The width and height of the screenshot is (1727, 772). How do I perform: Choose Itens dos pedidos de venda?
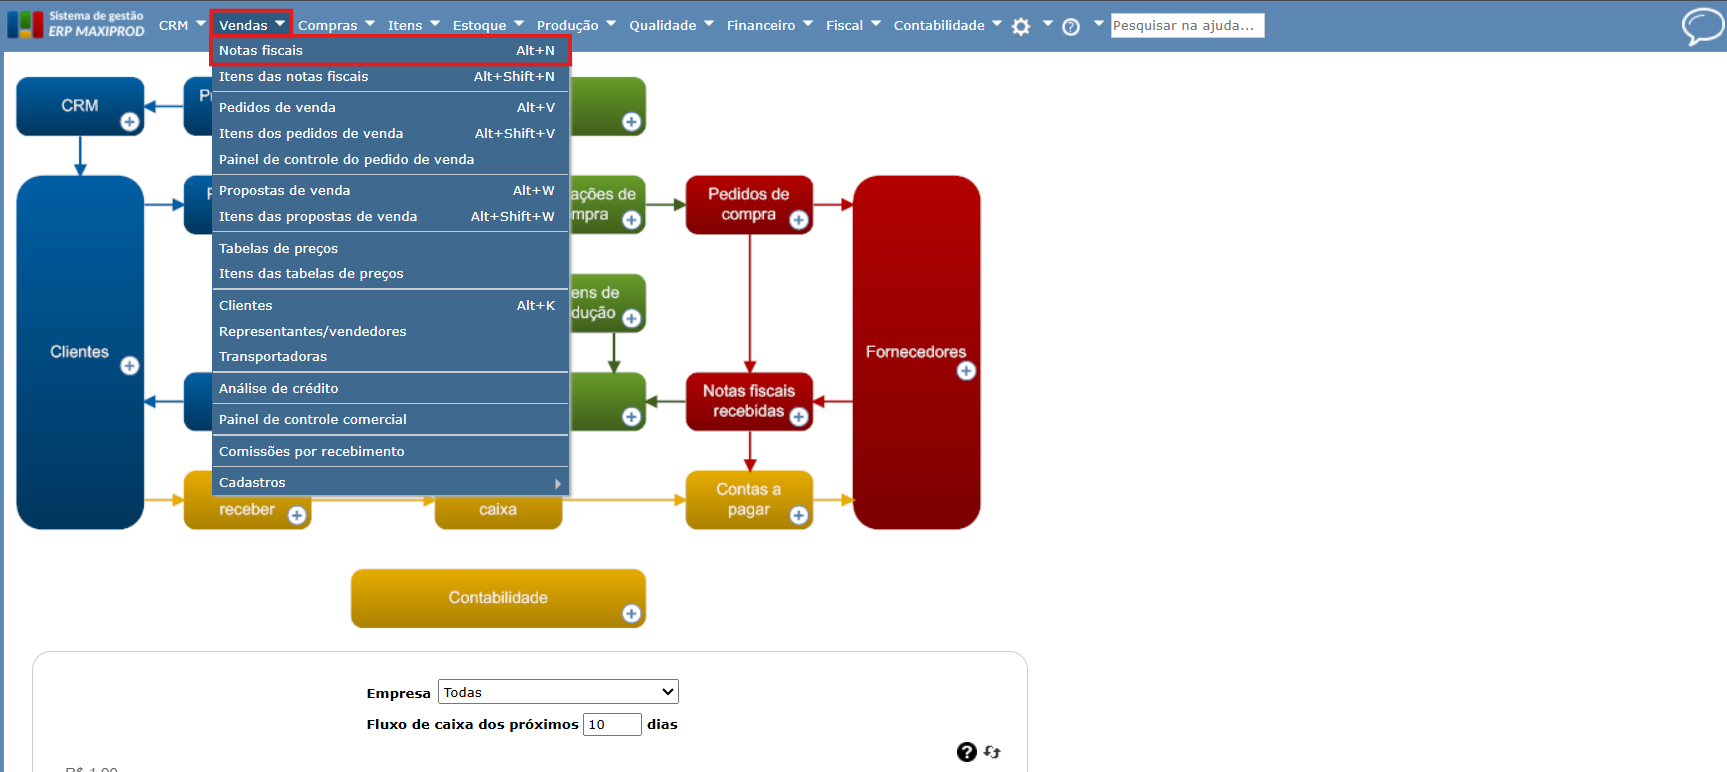point(391,134)
